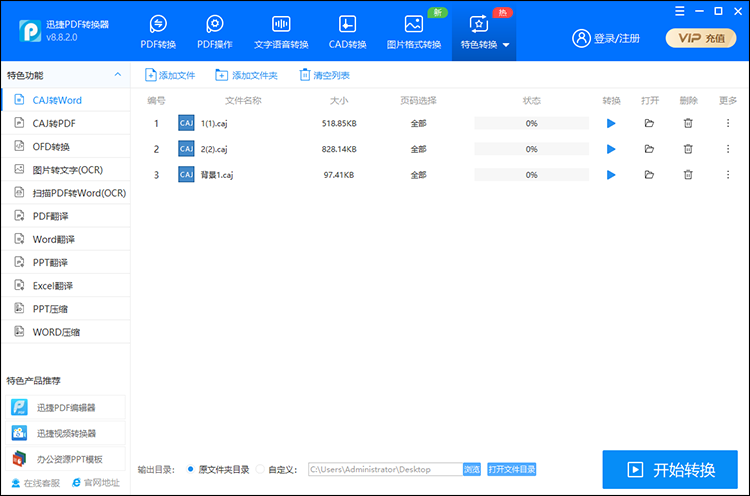Select WORD压缩 in the sidebar
Image resolution: width=750 pixels, height=496 pixels.
(66, 332)
